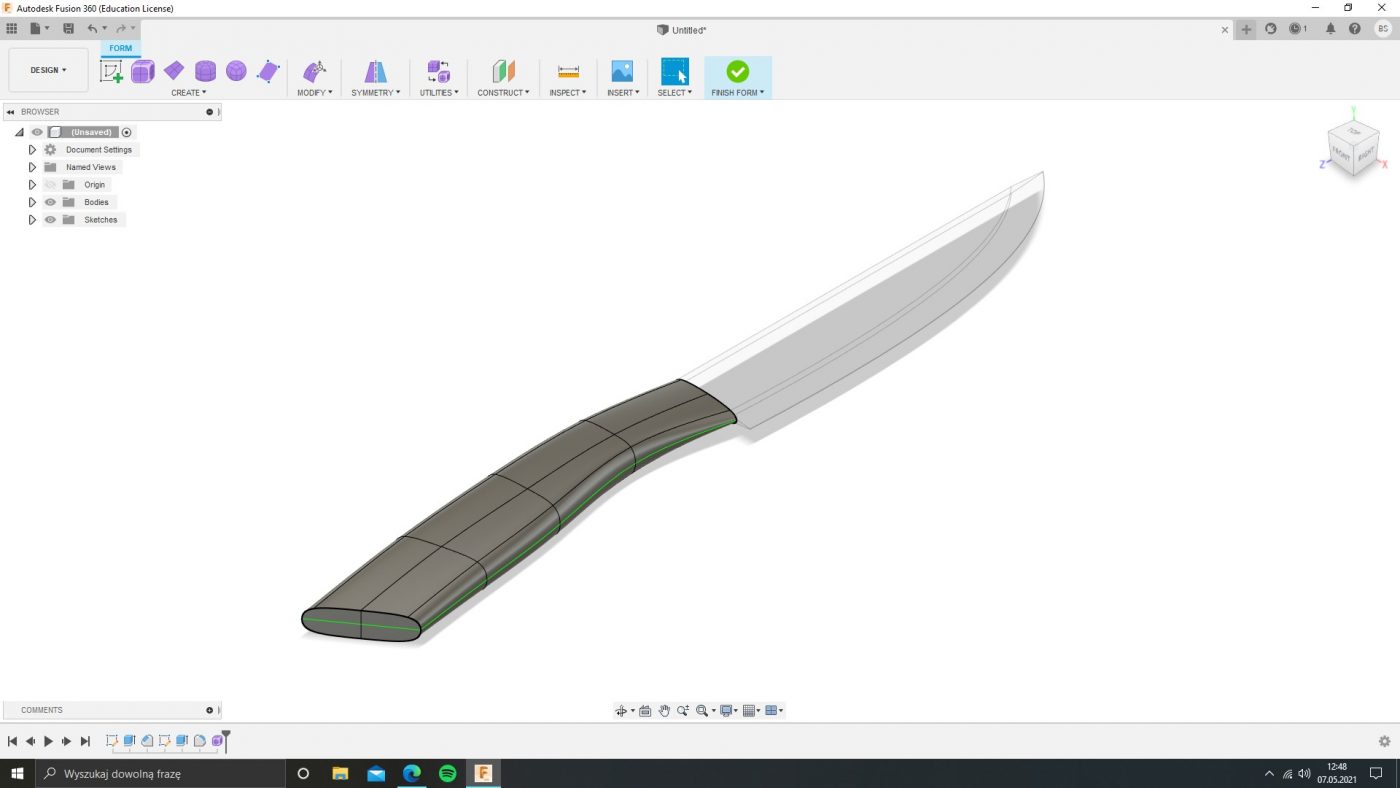Toggle the Sketches folder eye icon
The height and width of the screenshot is (788, 1400).
pyautogui.click(x=50, y=220)
